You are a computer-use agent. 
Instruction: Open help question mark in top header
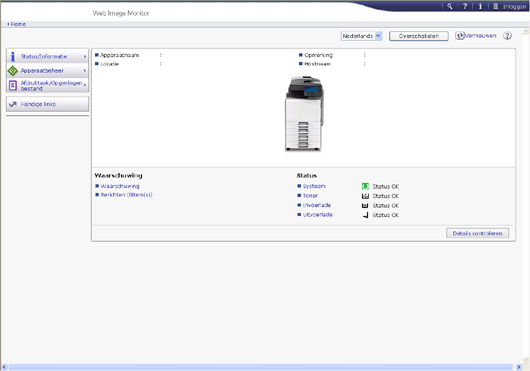click(465, 6)
